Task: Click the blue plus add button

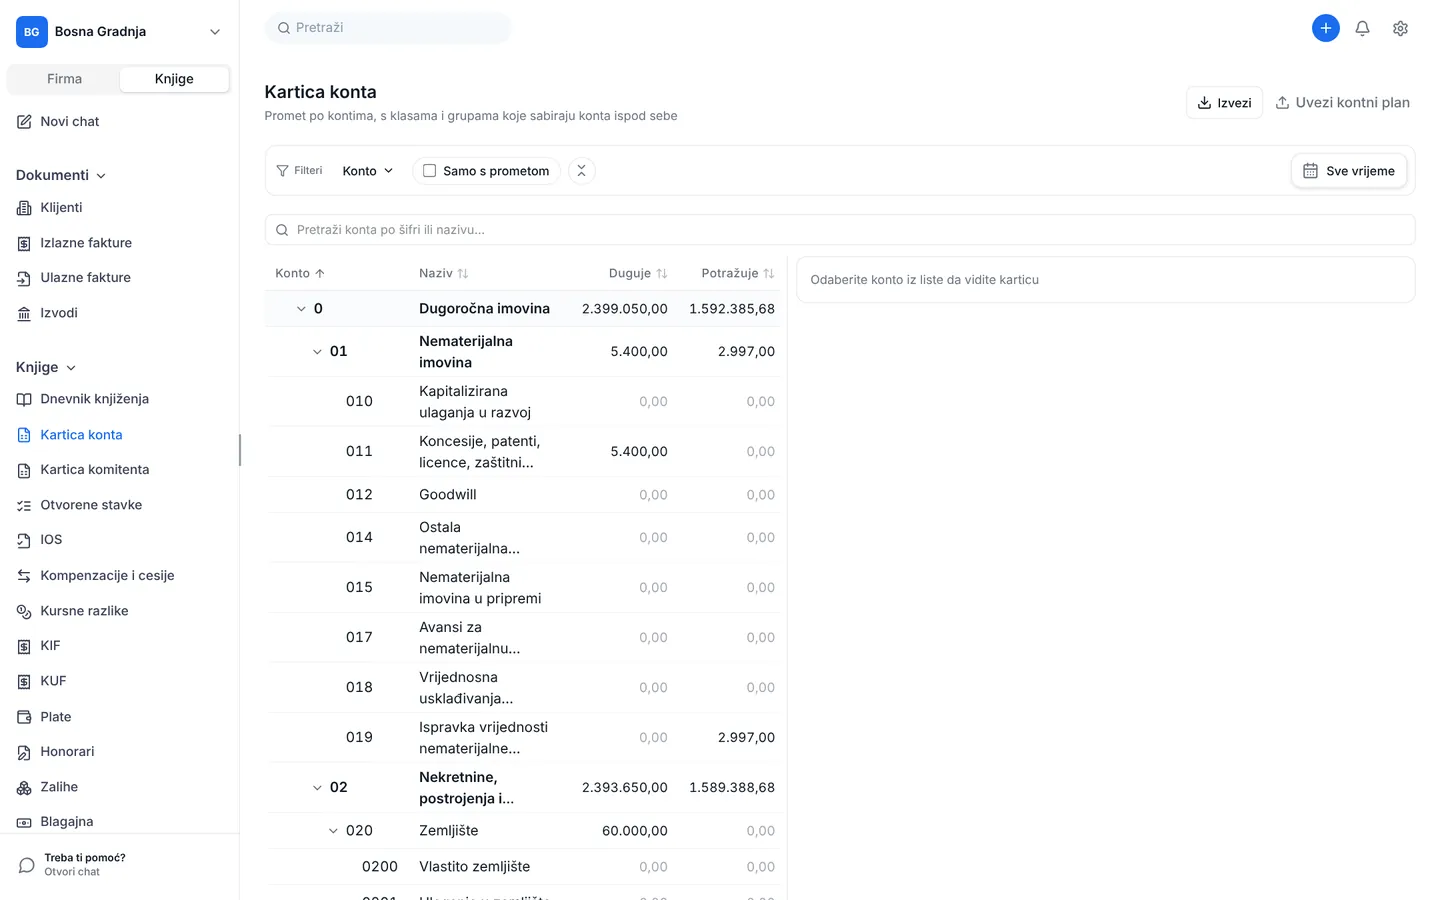Action: pyautogui.click(x=1325, y=28)
